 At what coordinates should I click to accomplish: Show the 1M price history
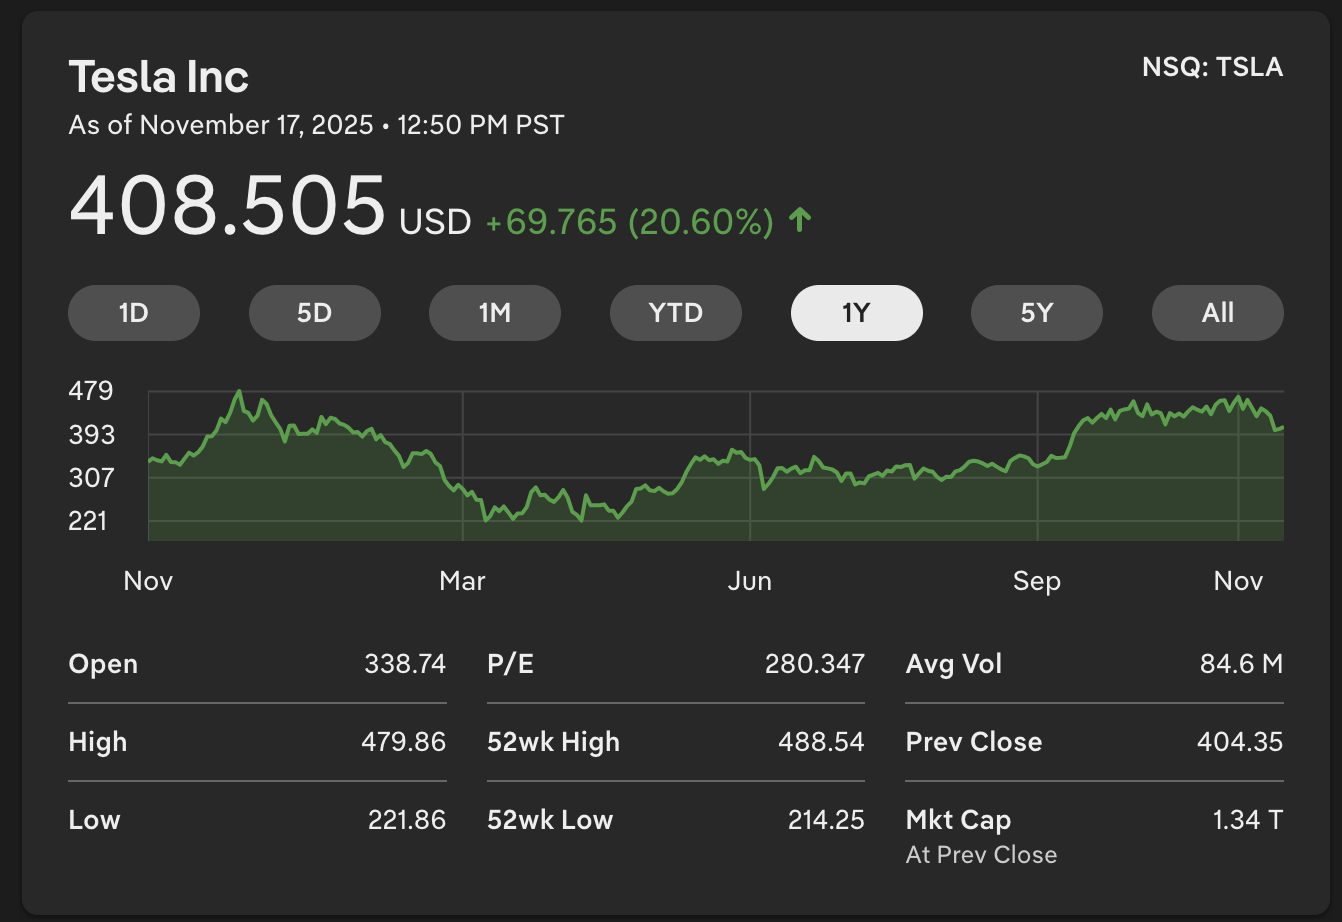point(495,313)
